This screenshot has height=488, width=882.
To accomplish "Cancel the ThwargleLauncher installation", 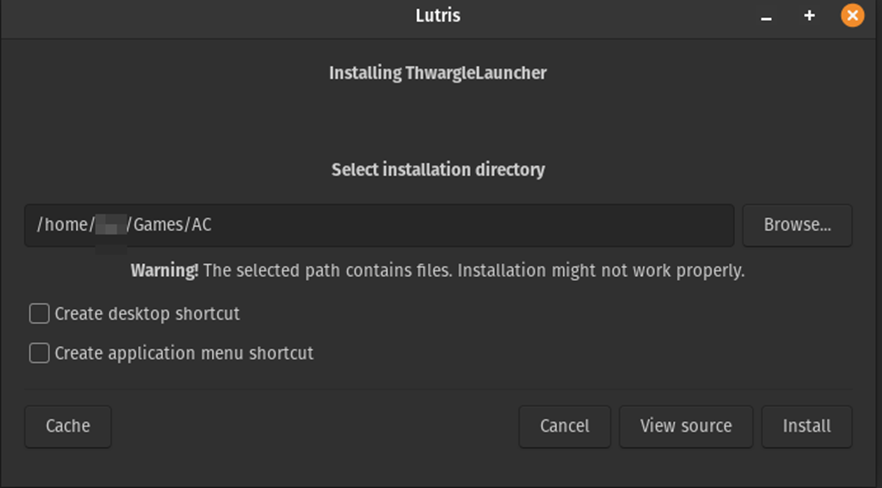I will [x=564, y=426].
